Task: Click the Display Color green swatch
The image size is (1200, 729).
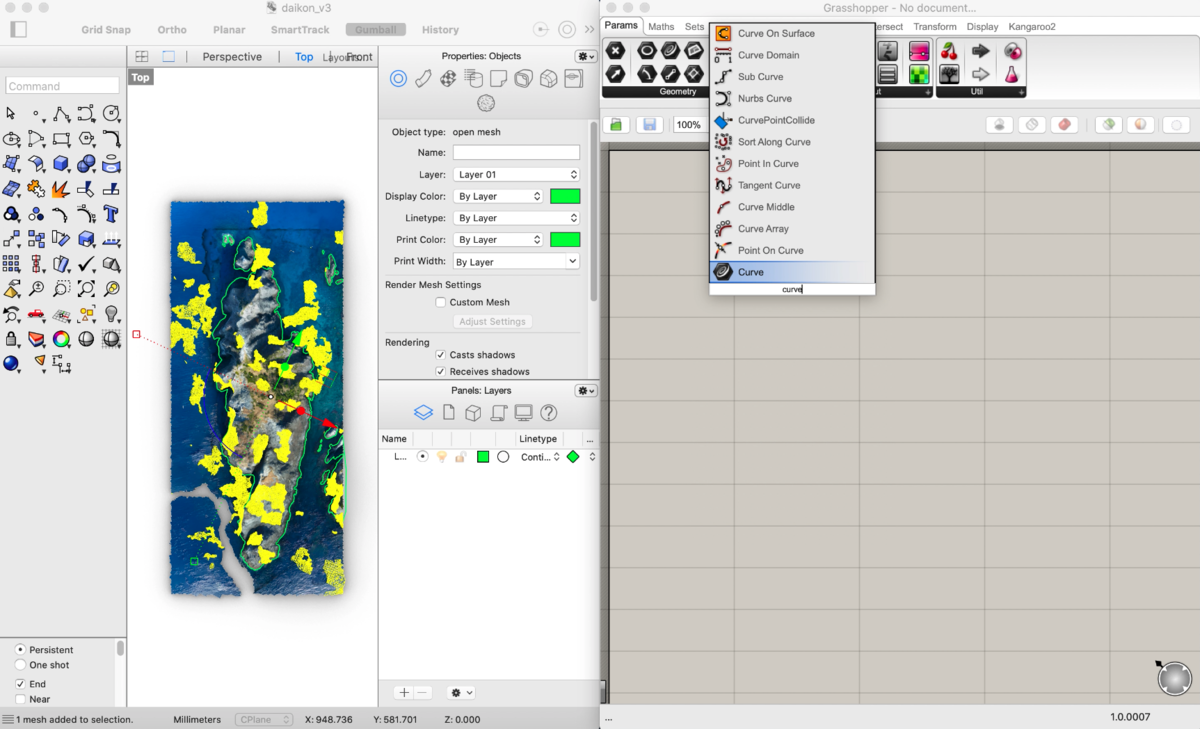Action: 565,196
